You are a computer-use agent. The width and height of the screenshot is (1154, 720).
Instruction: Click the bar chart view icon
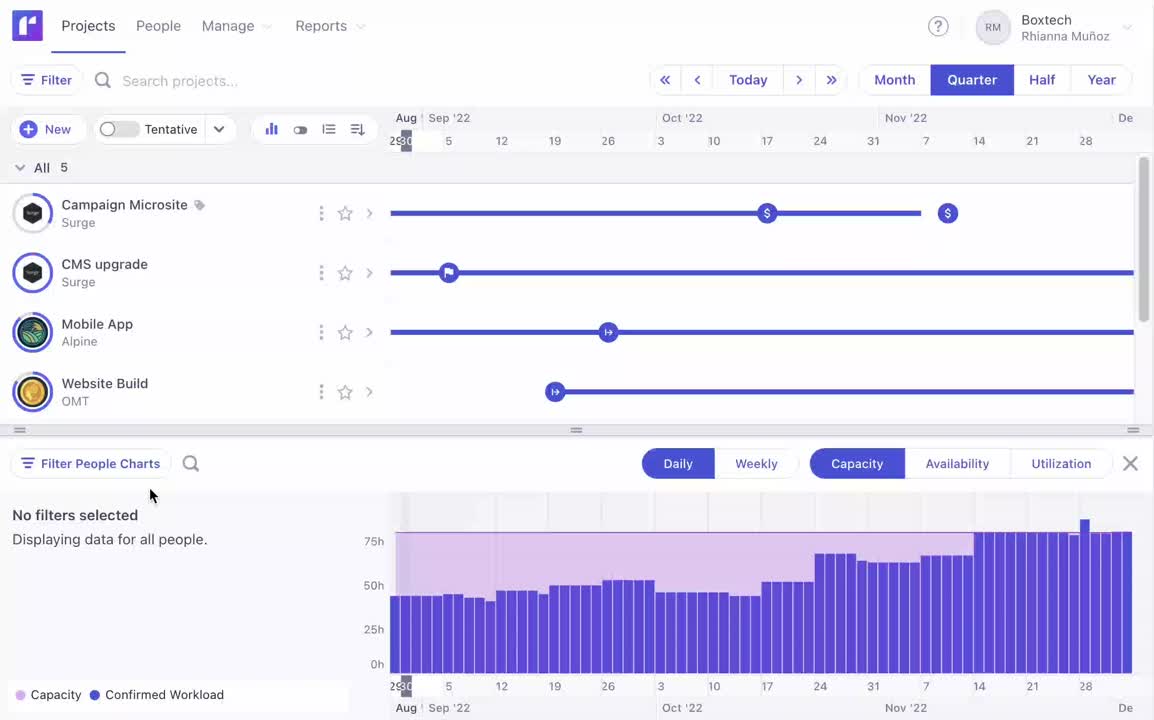pos(271,129)
